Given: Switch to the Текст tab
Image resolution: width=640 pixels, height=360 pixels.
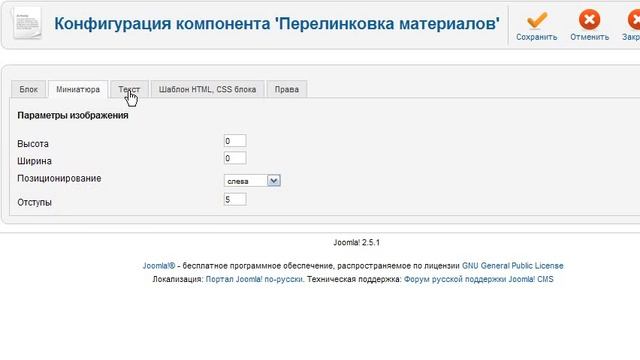Looking at the screenshot, I should coord(129,89).
